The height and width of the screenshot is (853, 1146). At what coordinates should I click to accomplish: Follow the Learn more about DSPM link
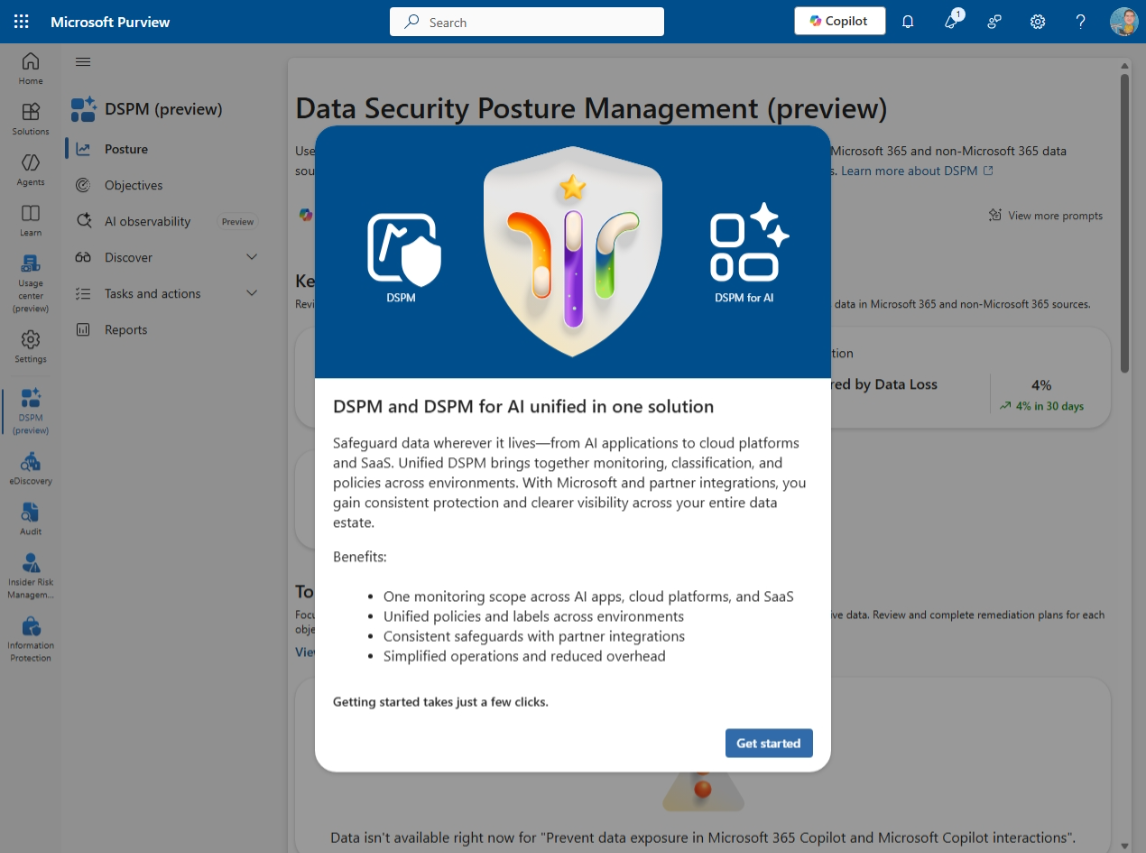pyautogui.click(x=911, y=170)
